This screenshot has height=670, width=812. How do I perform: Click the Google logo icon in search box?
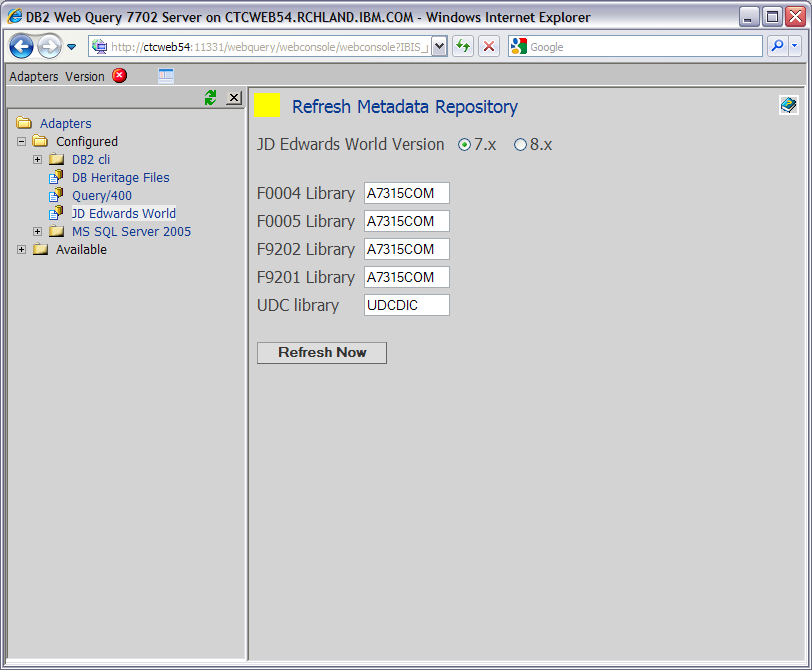point(518,47)
